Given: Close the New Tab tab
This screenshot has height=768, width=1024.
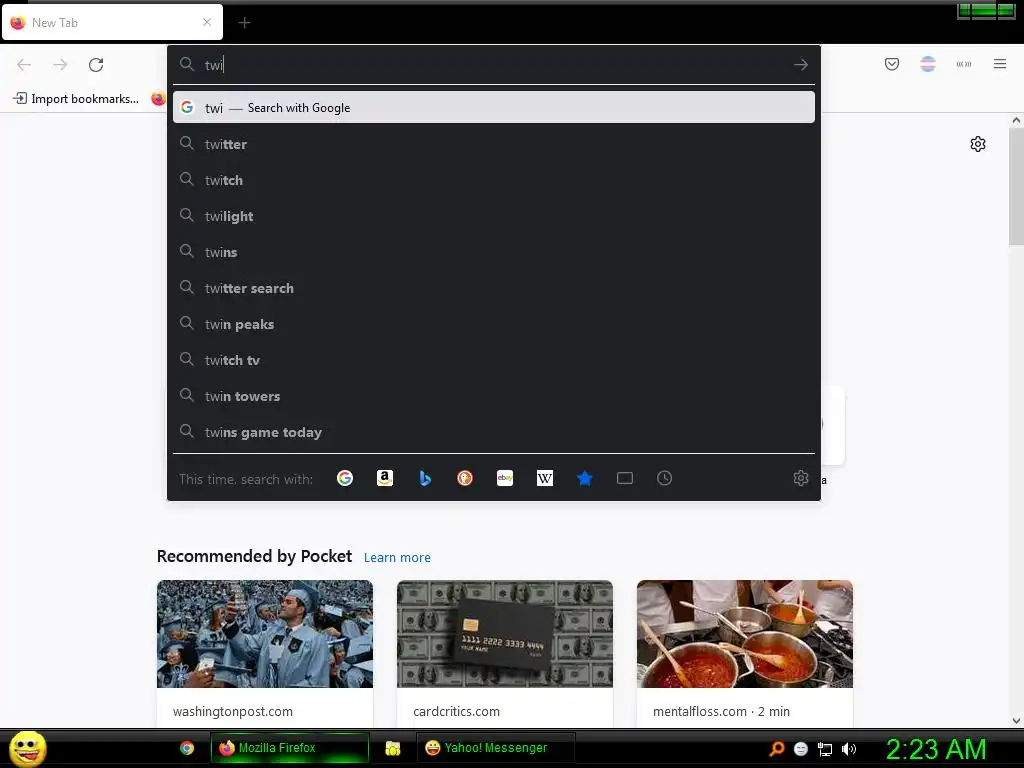Looking at the screenshot, I should coord(207,22).
